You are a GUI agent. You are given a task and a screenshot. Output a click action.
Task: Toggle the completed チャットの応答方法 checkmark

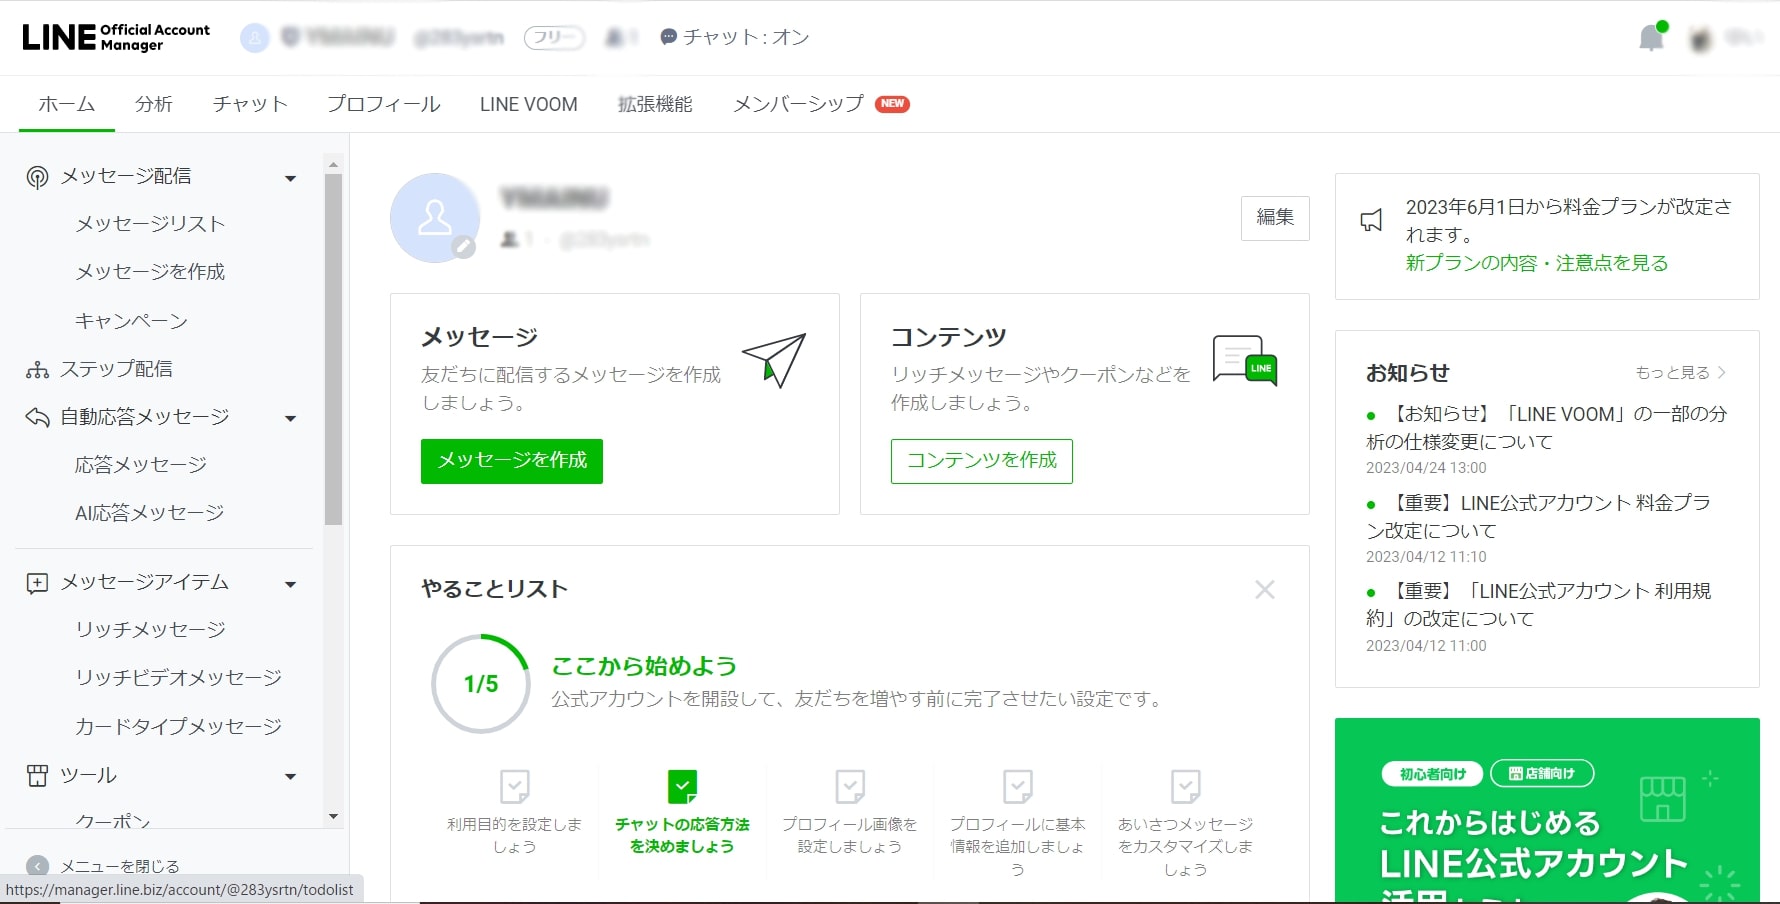[683, 787]
